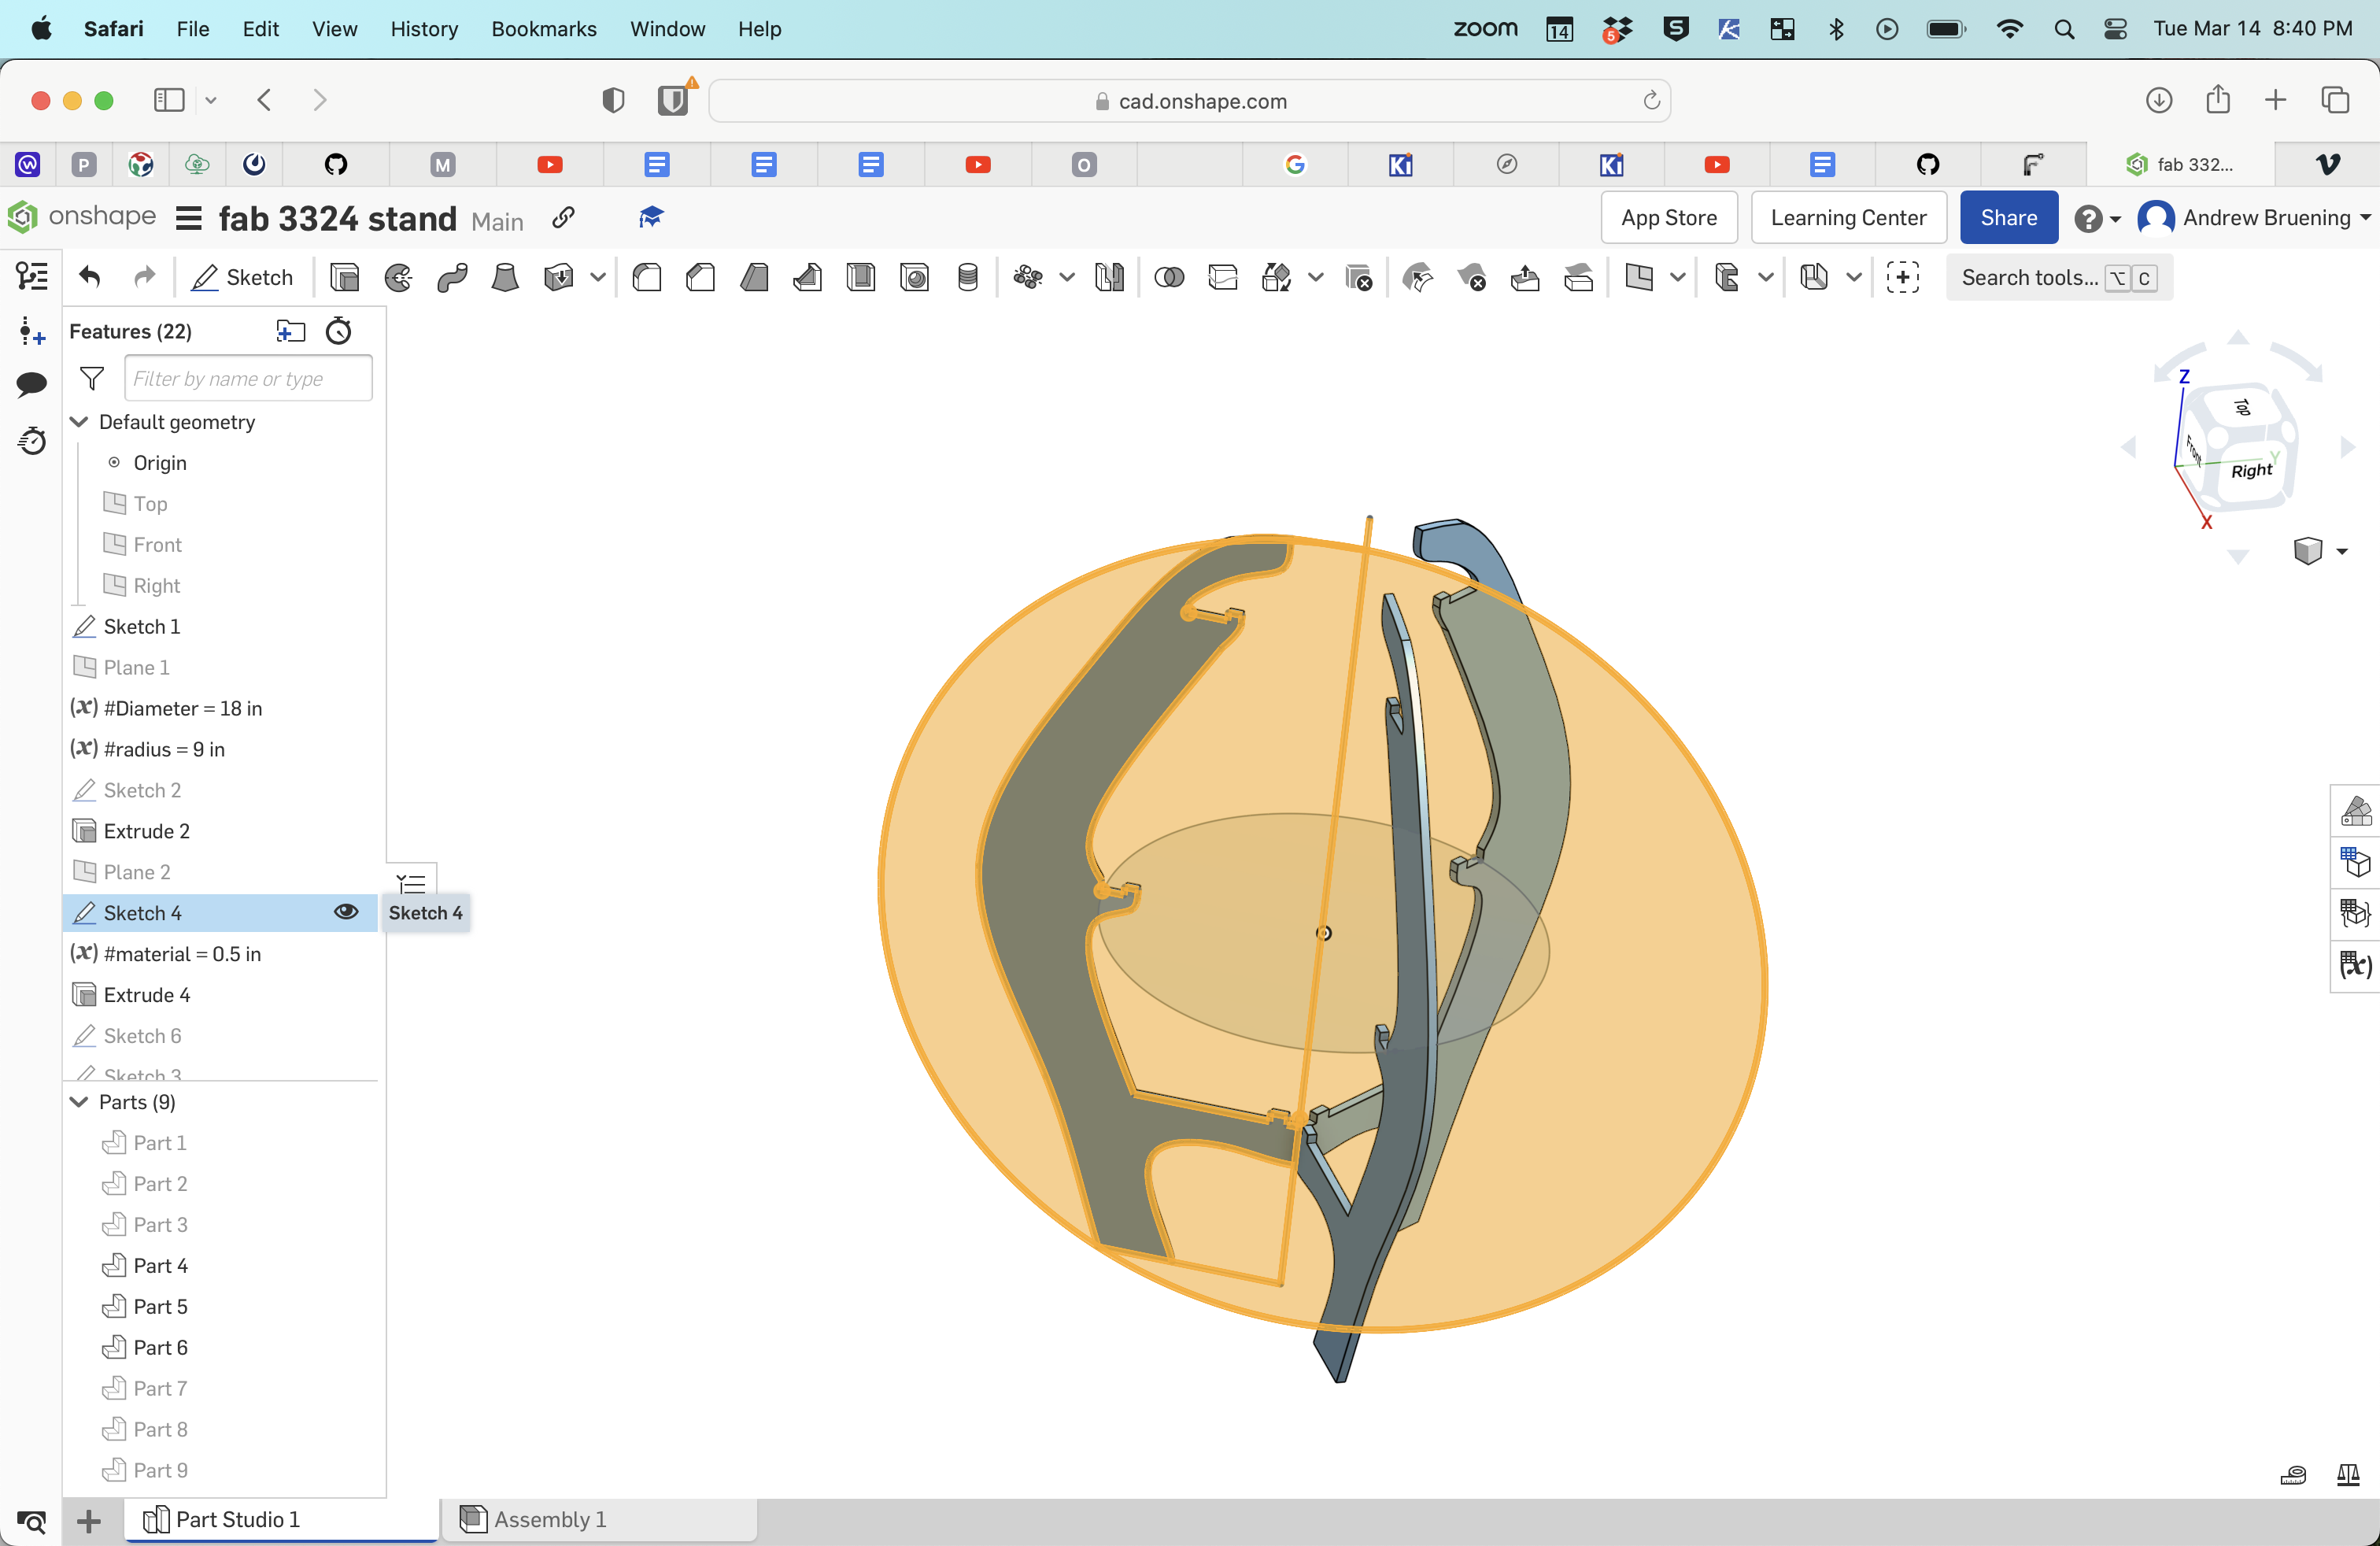Screen dimensions: 2380x1546
Task: Select the Linear pattern tool
Action: [1028, 277]
